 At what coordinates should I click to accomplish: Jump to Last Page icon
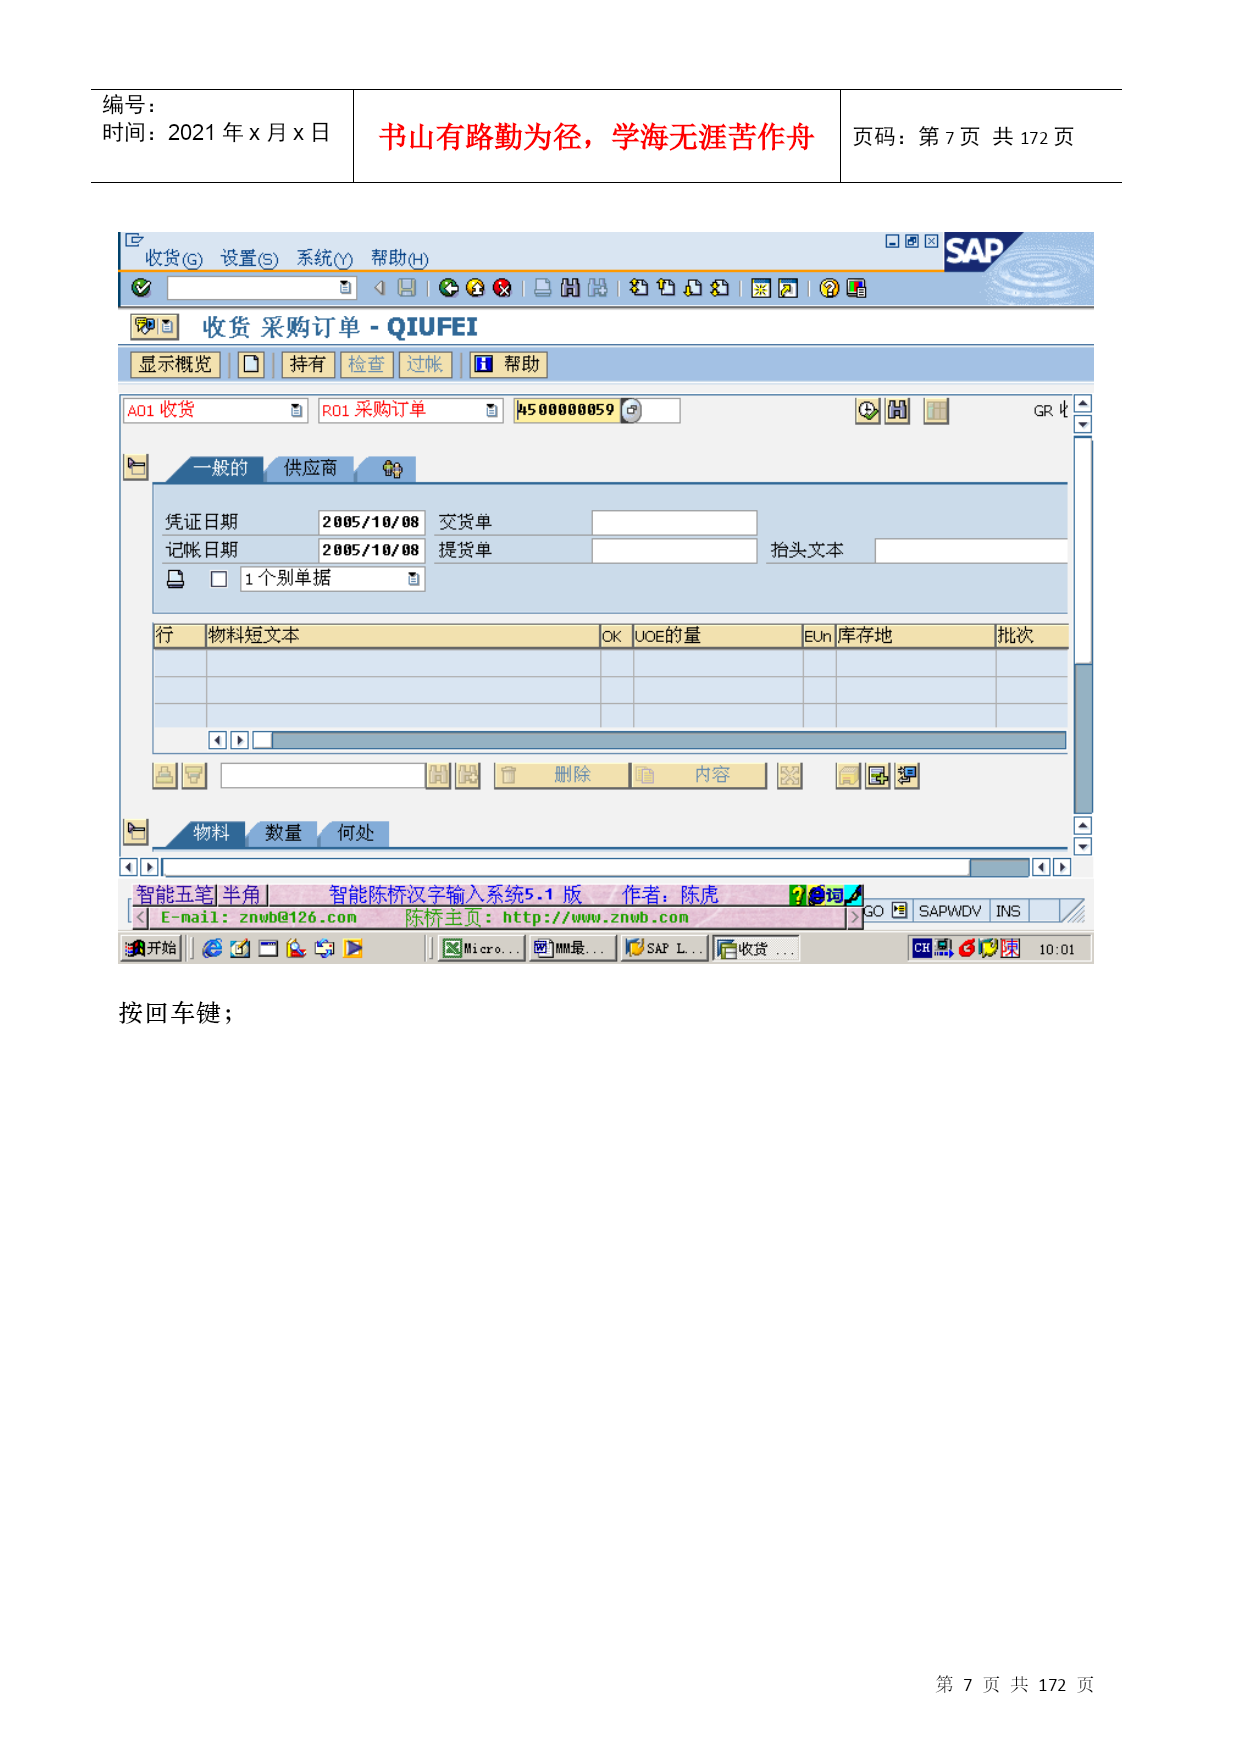pos(720,288)
